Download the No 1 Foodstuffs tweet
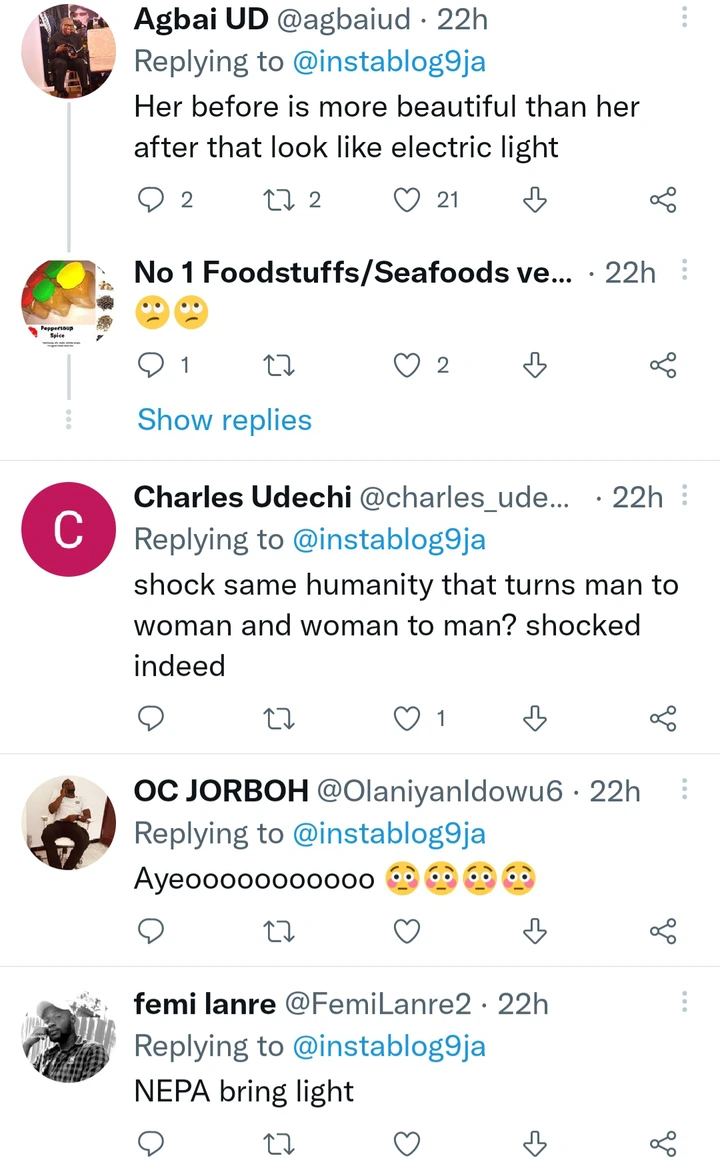720x1166 pixels. [x=535, y=366]
